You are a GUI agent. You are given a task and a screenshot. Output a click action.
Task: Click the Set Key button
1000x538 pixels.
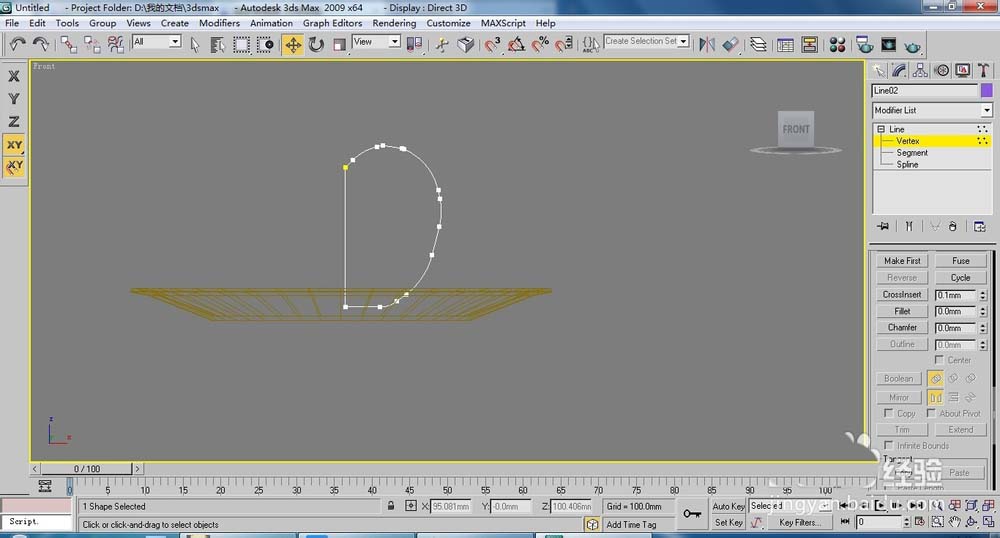(728, 522)
